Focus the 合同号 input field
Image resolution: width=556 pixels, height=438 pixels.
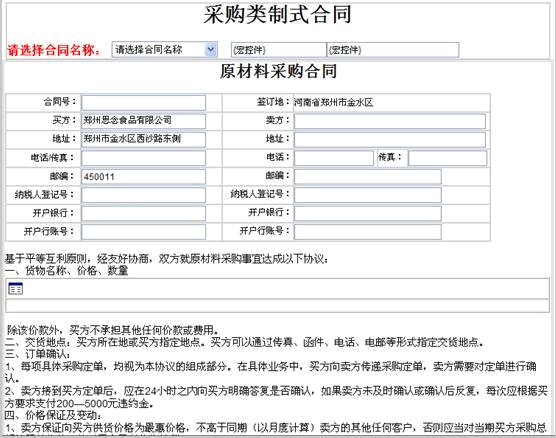[144, 102]
